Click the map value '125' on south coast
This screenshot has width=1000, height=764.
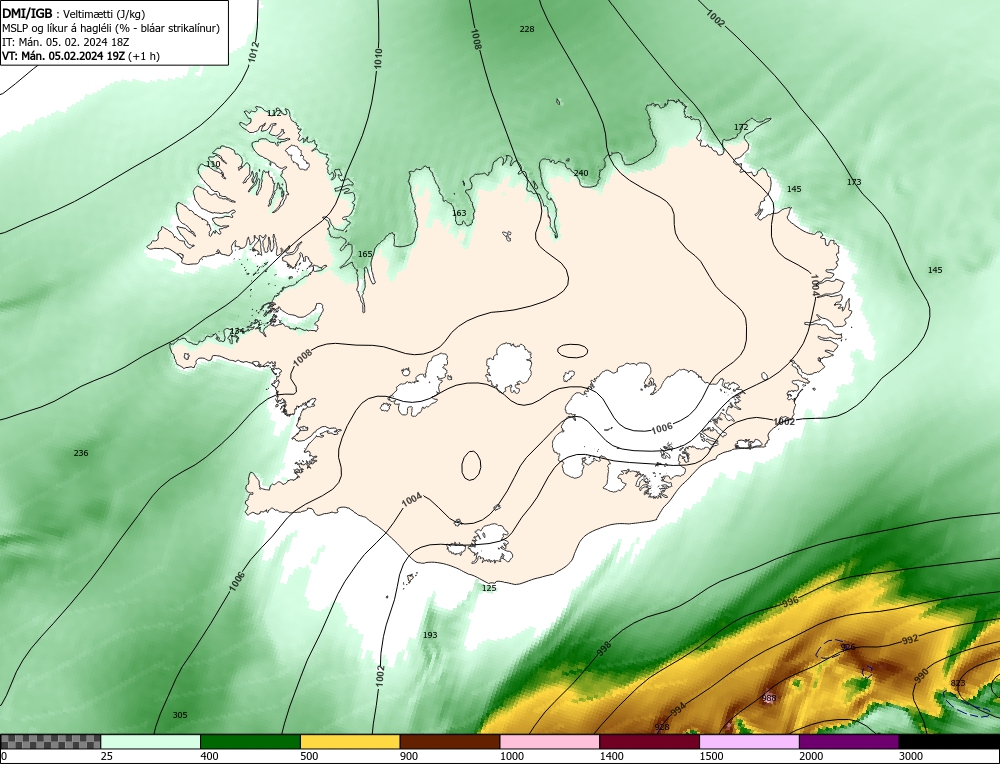pyautogui.click(x=489, y=587)
